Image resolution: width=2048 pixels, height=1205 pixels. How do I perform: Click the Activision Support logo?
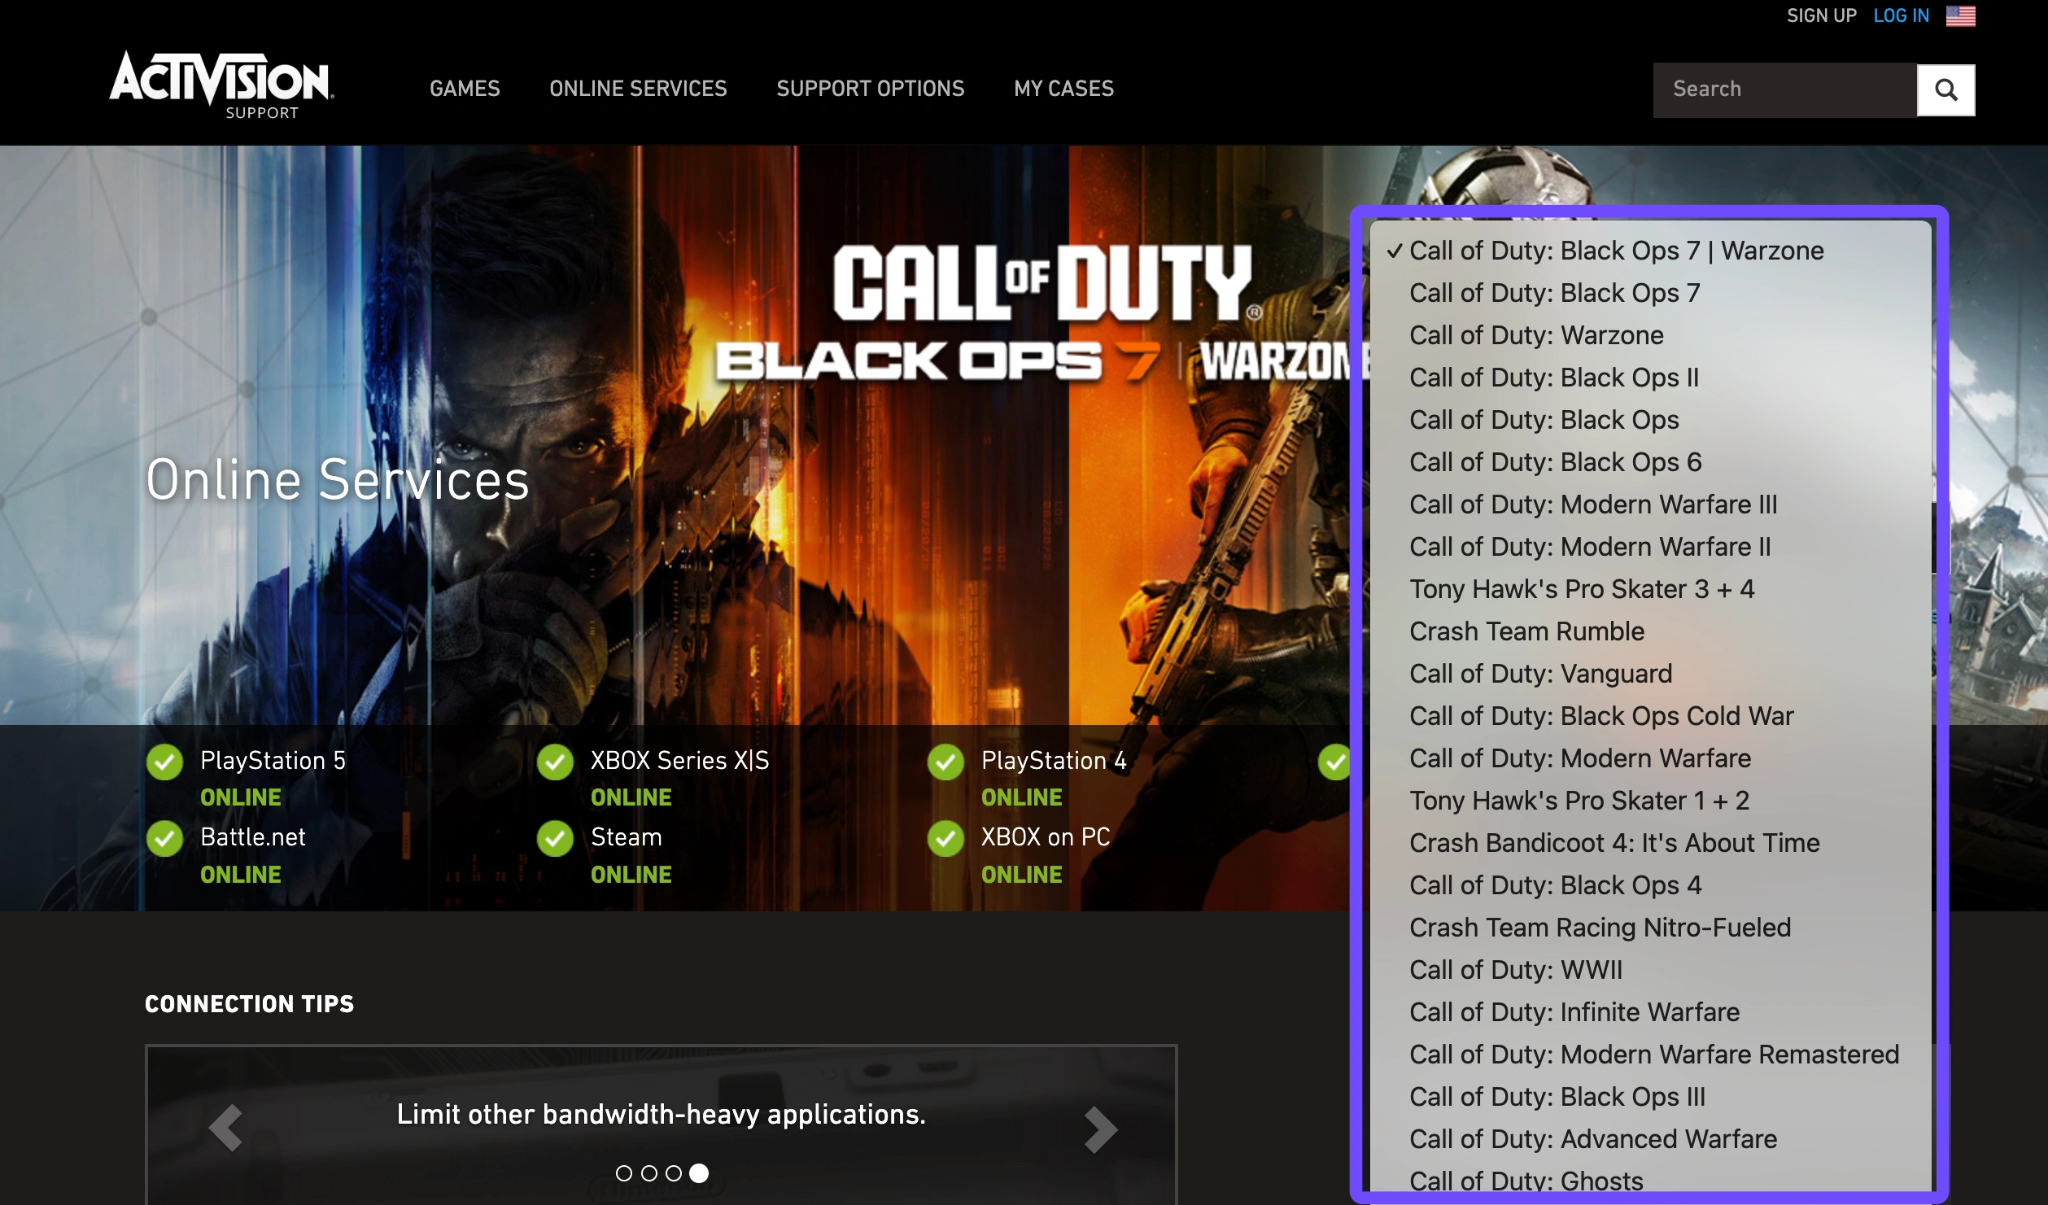point(221,85)
